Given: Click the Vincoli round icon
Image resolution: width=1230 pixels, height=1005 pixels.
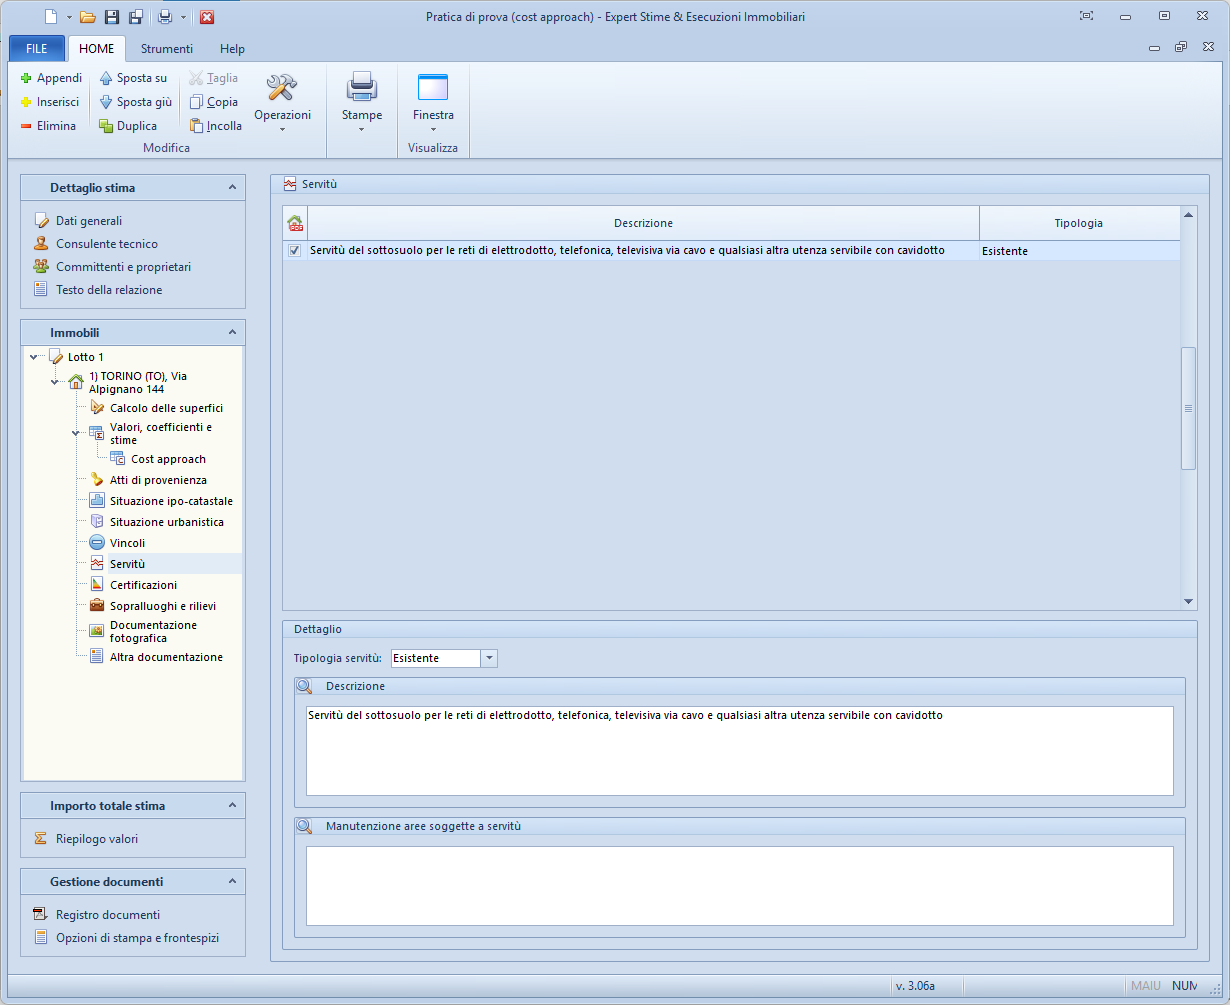Looking at the screenshot, I should [x=97, y=543].
